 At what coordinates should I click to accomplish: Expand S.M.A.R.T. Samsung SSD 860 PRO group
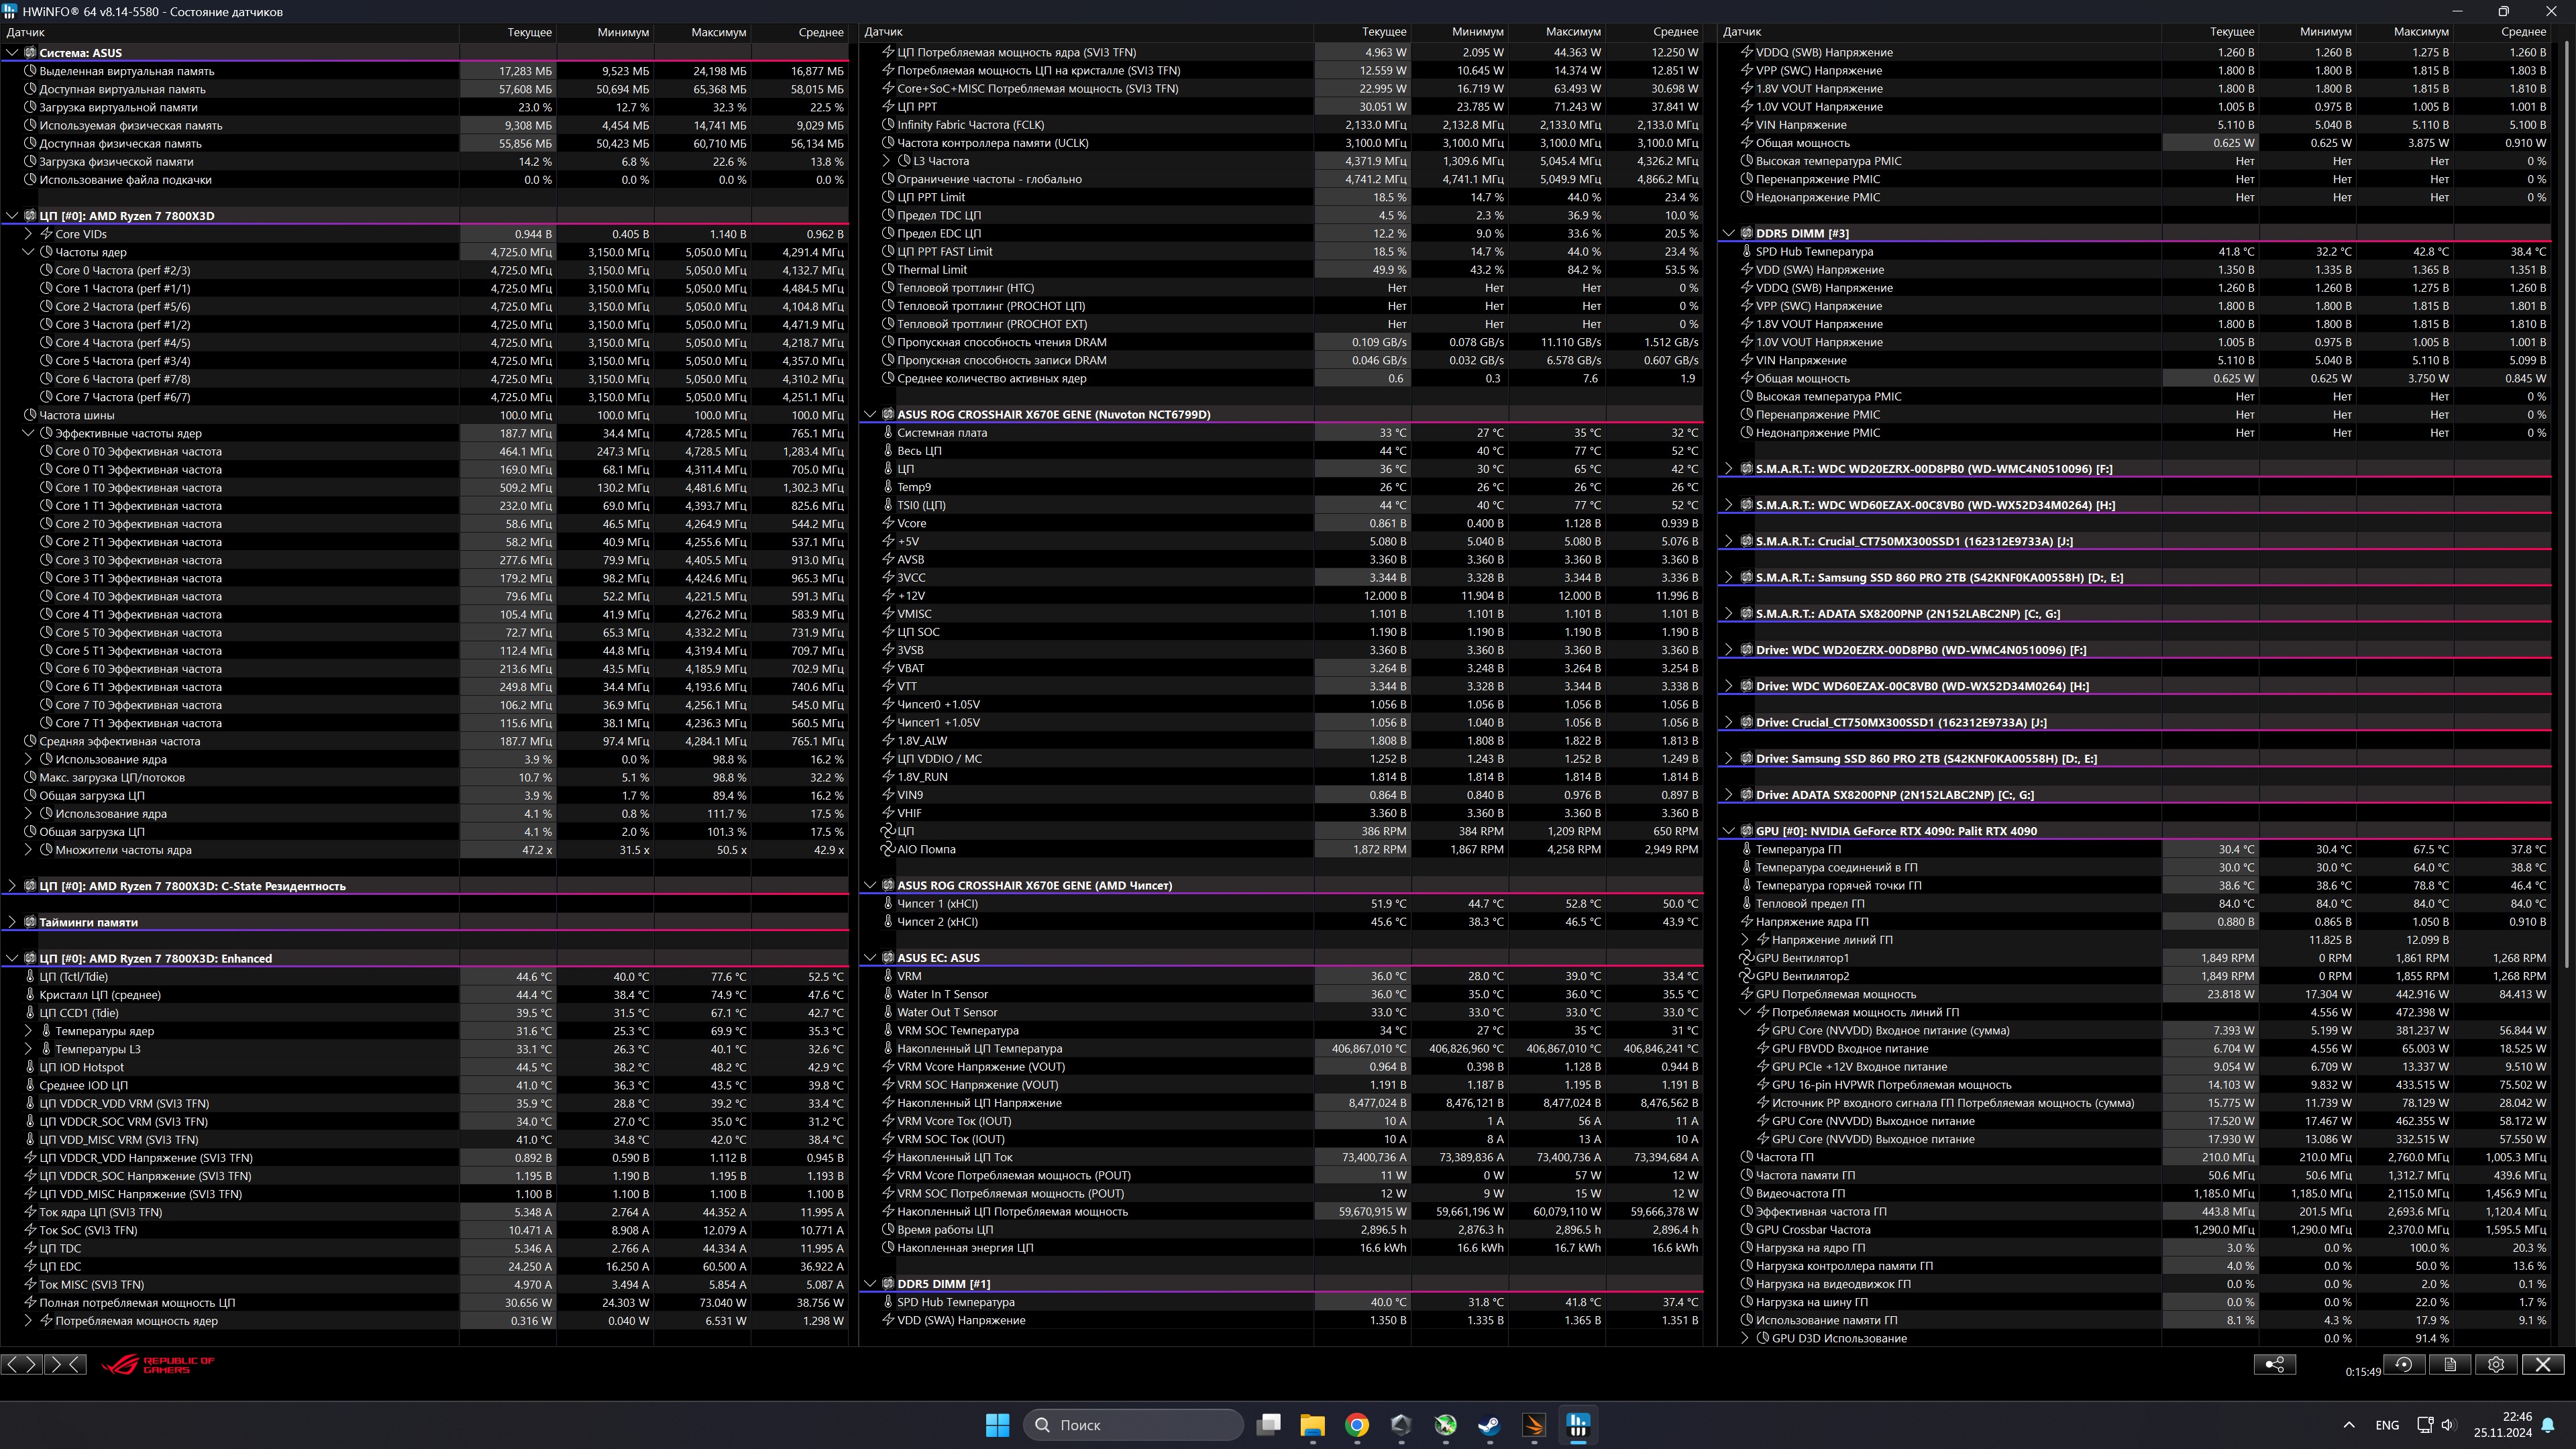coord(1728,578)
